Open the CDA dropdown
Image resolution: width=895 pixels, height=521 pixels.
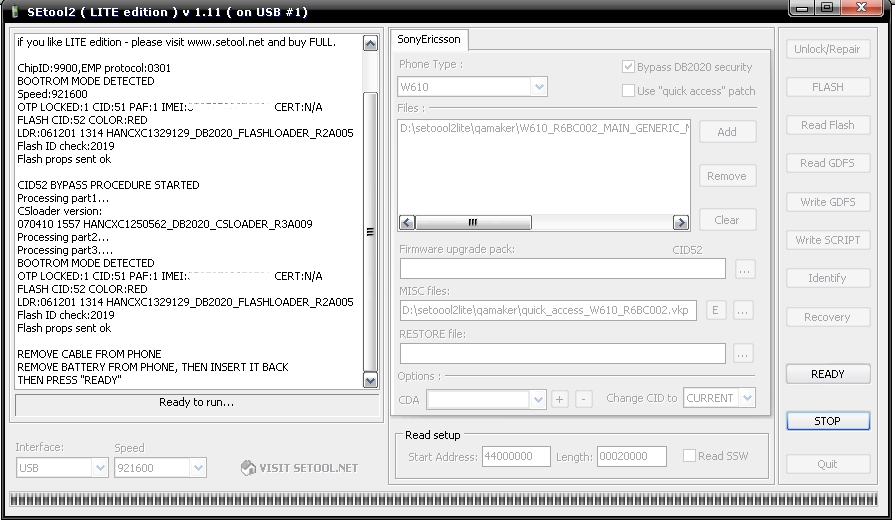(538, 399)
